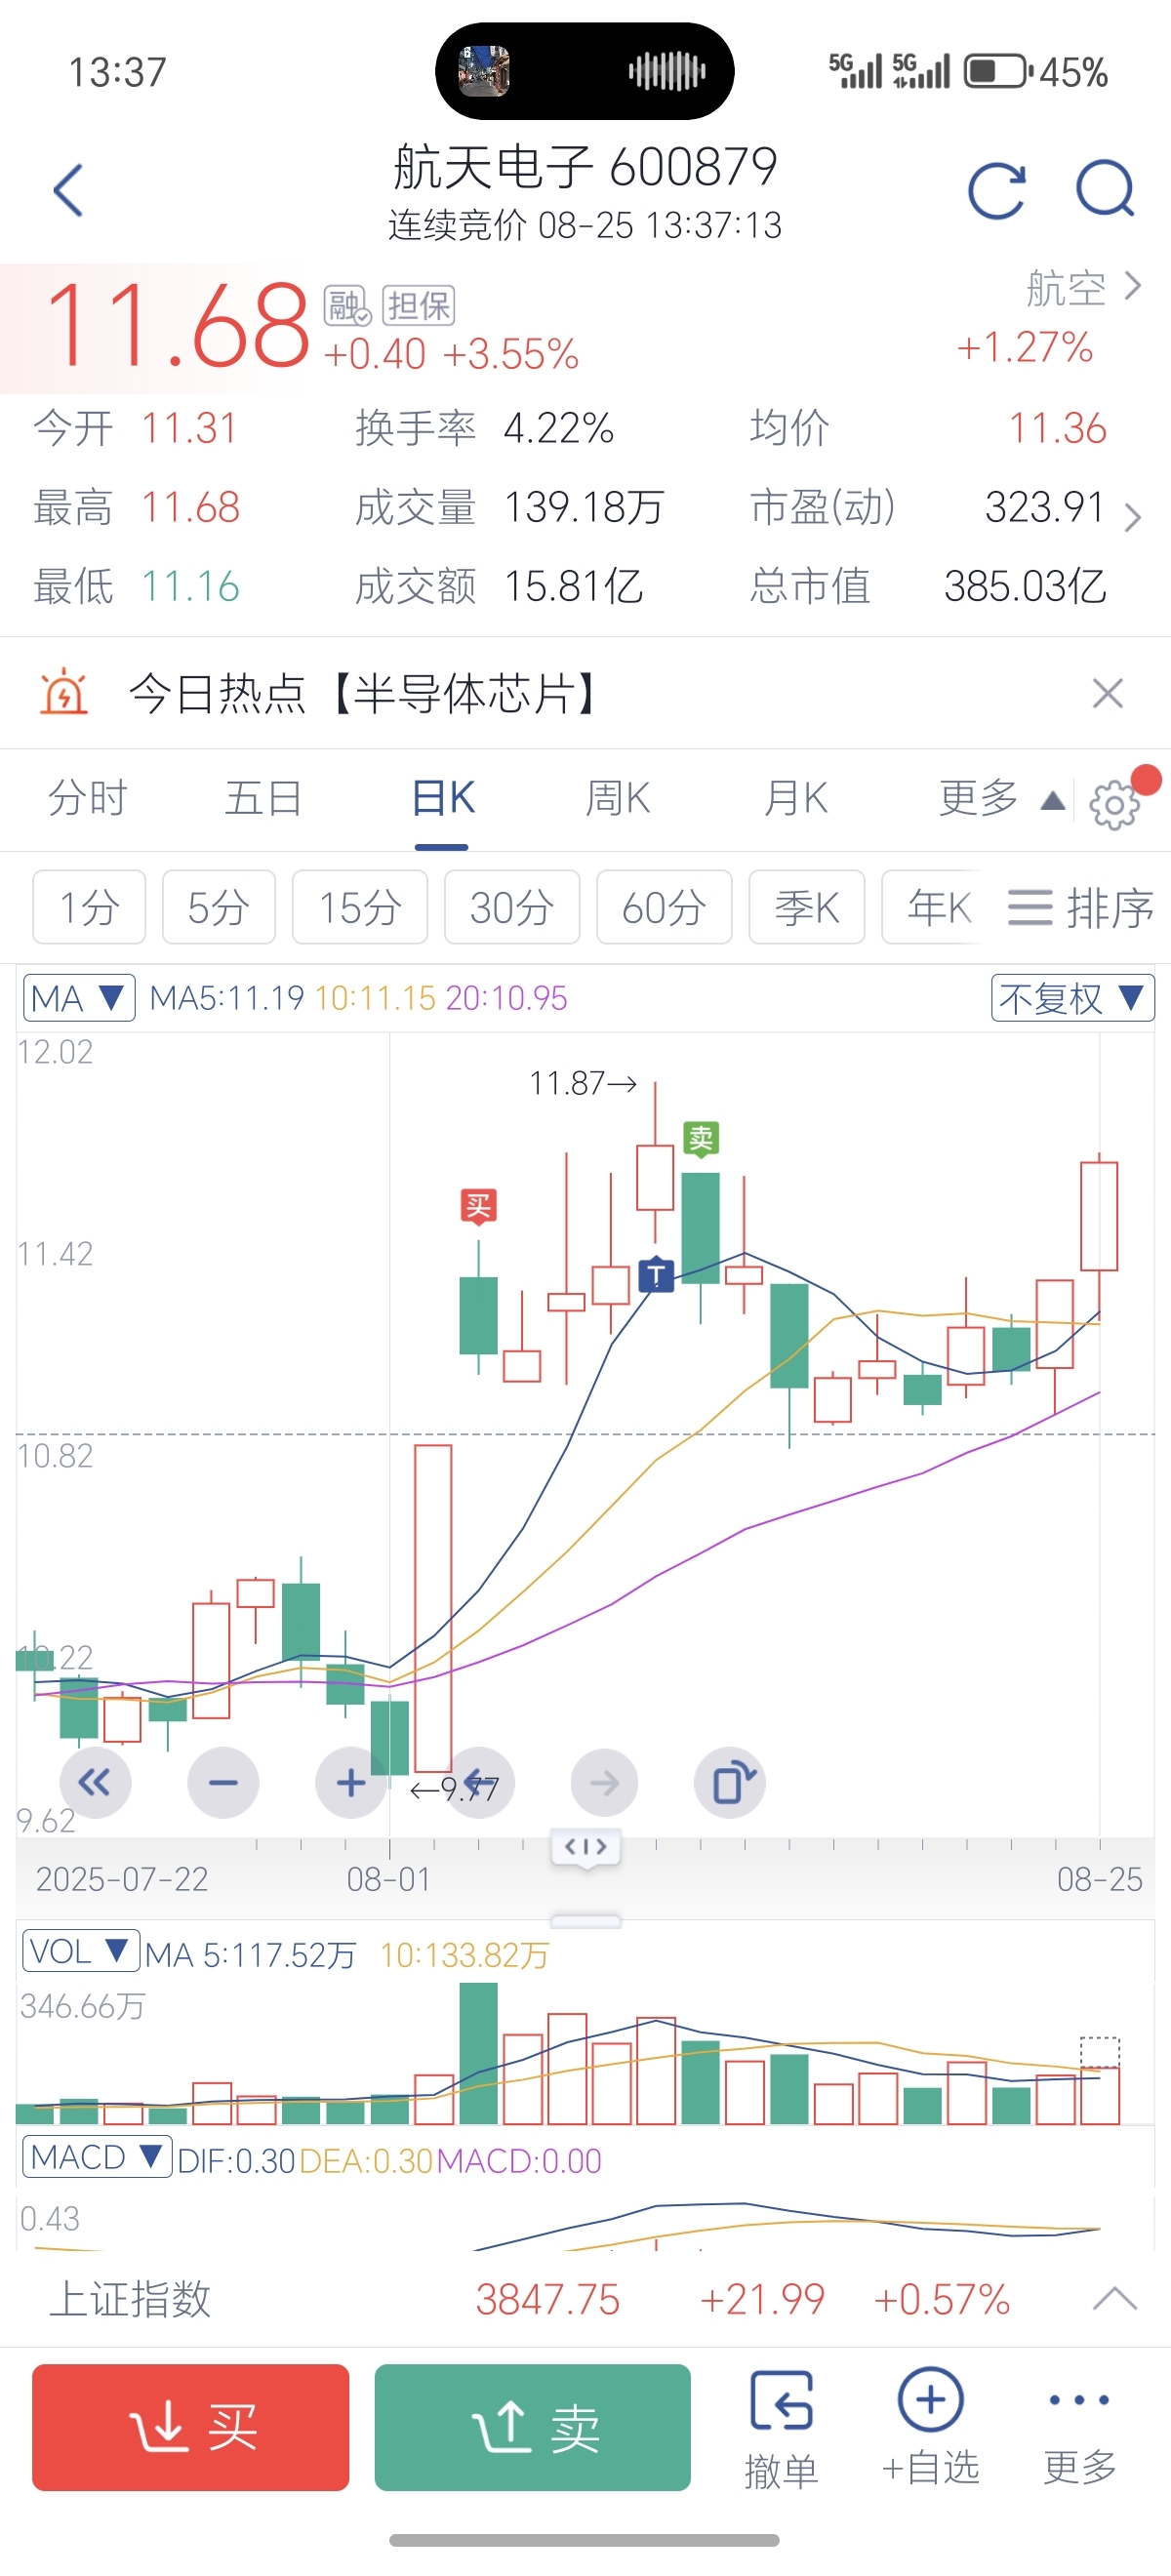Viewport: 1171px width, 2576px height.
Task: Add stock to 自选 watchlist
Action: click(931, 2428)
